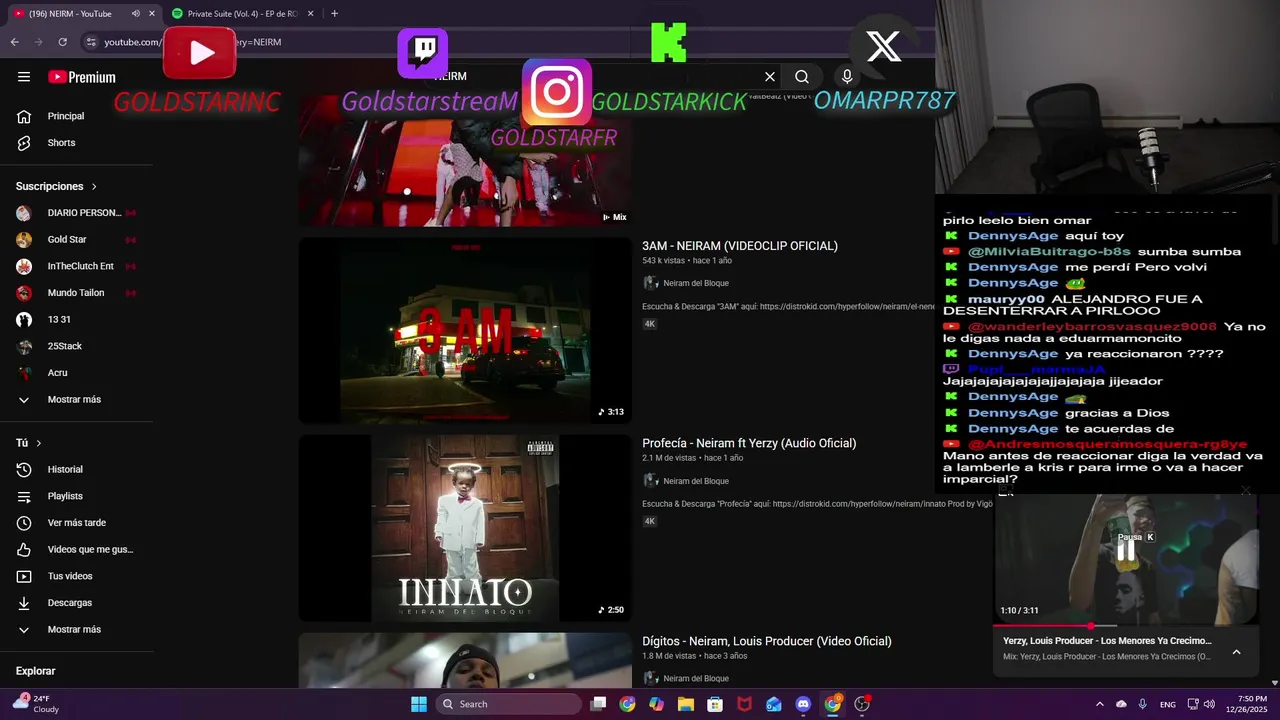Click the browser address bar URL

click(192, 42)
